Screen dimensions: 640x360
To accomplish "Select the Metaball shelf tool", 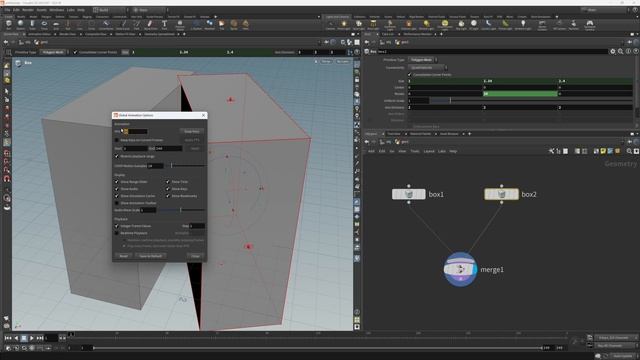I will point(209,25).
